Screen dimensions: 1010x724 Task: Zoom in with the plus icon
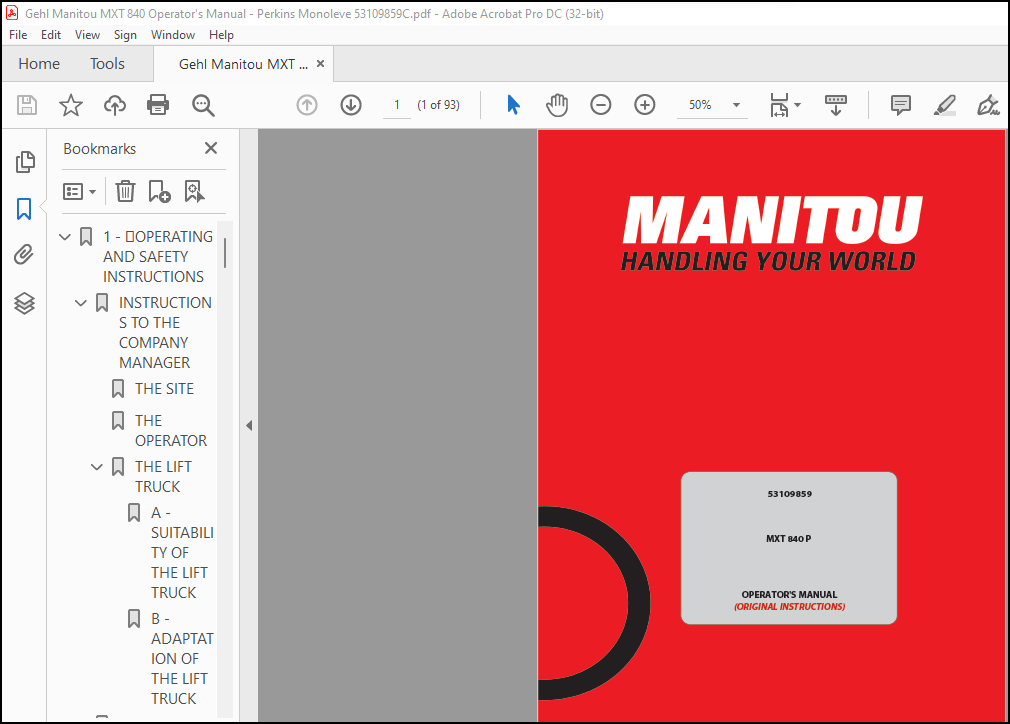645,104
